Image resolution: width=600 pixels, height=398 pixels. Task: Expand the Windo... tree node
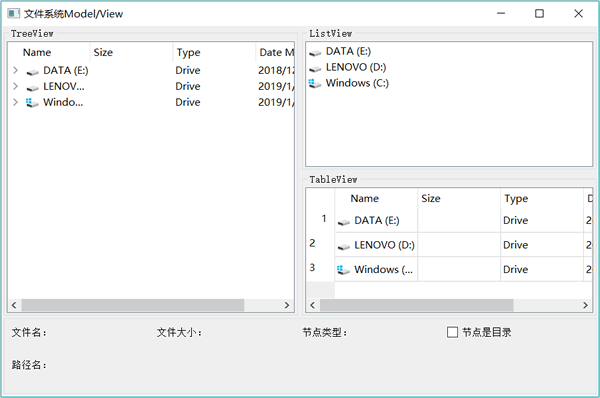click(15, 102)
